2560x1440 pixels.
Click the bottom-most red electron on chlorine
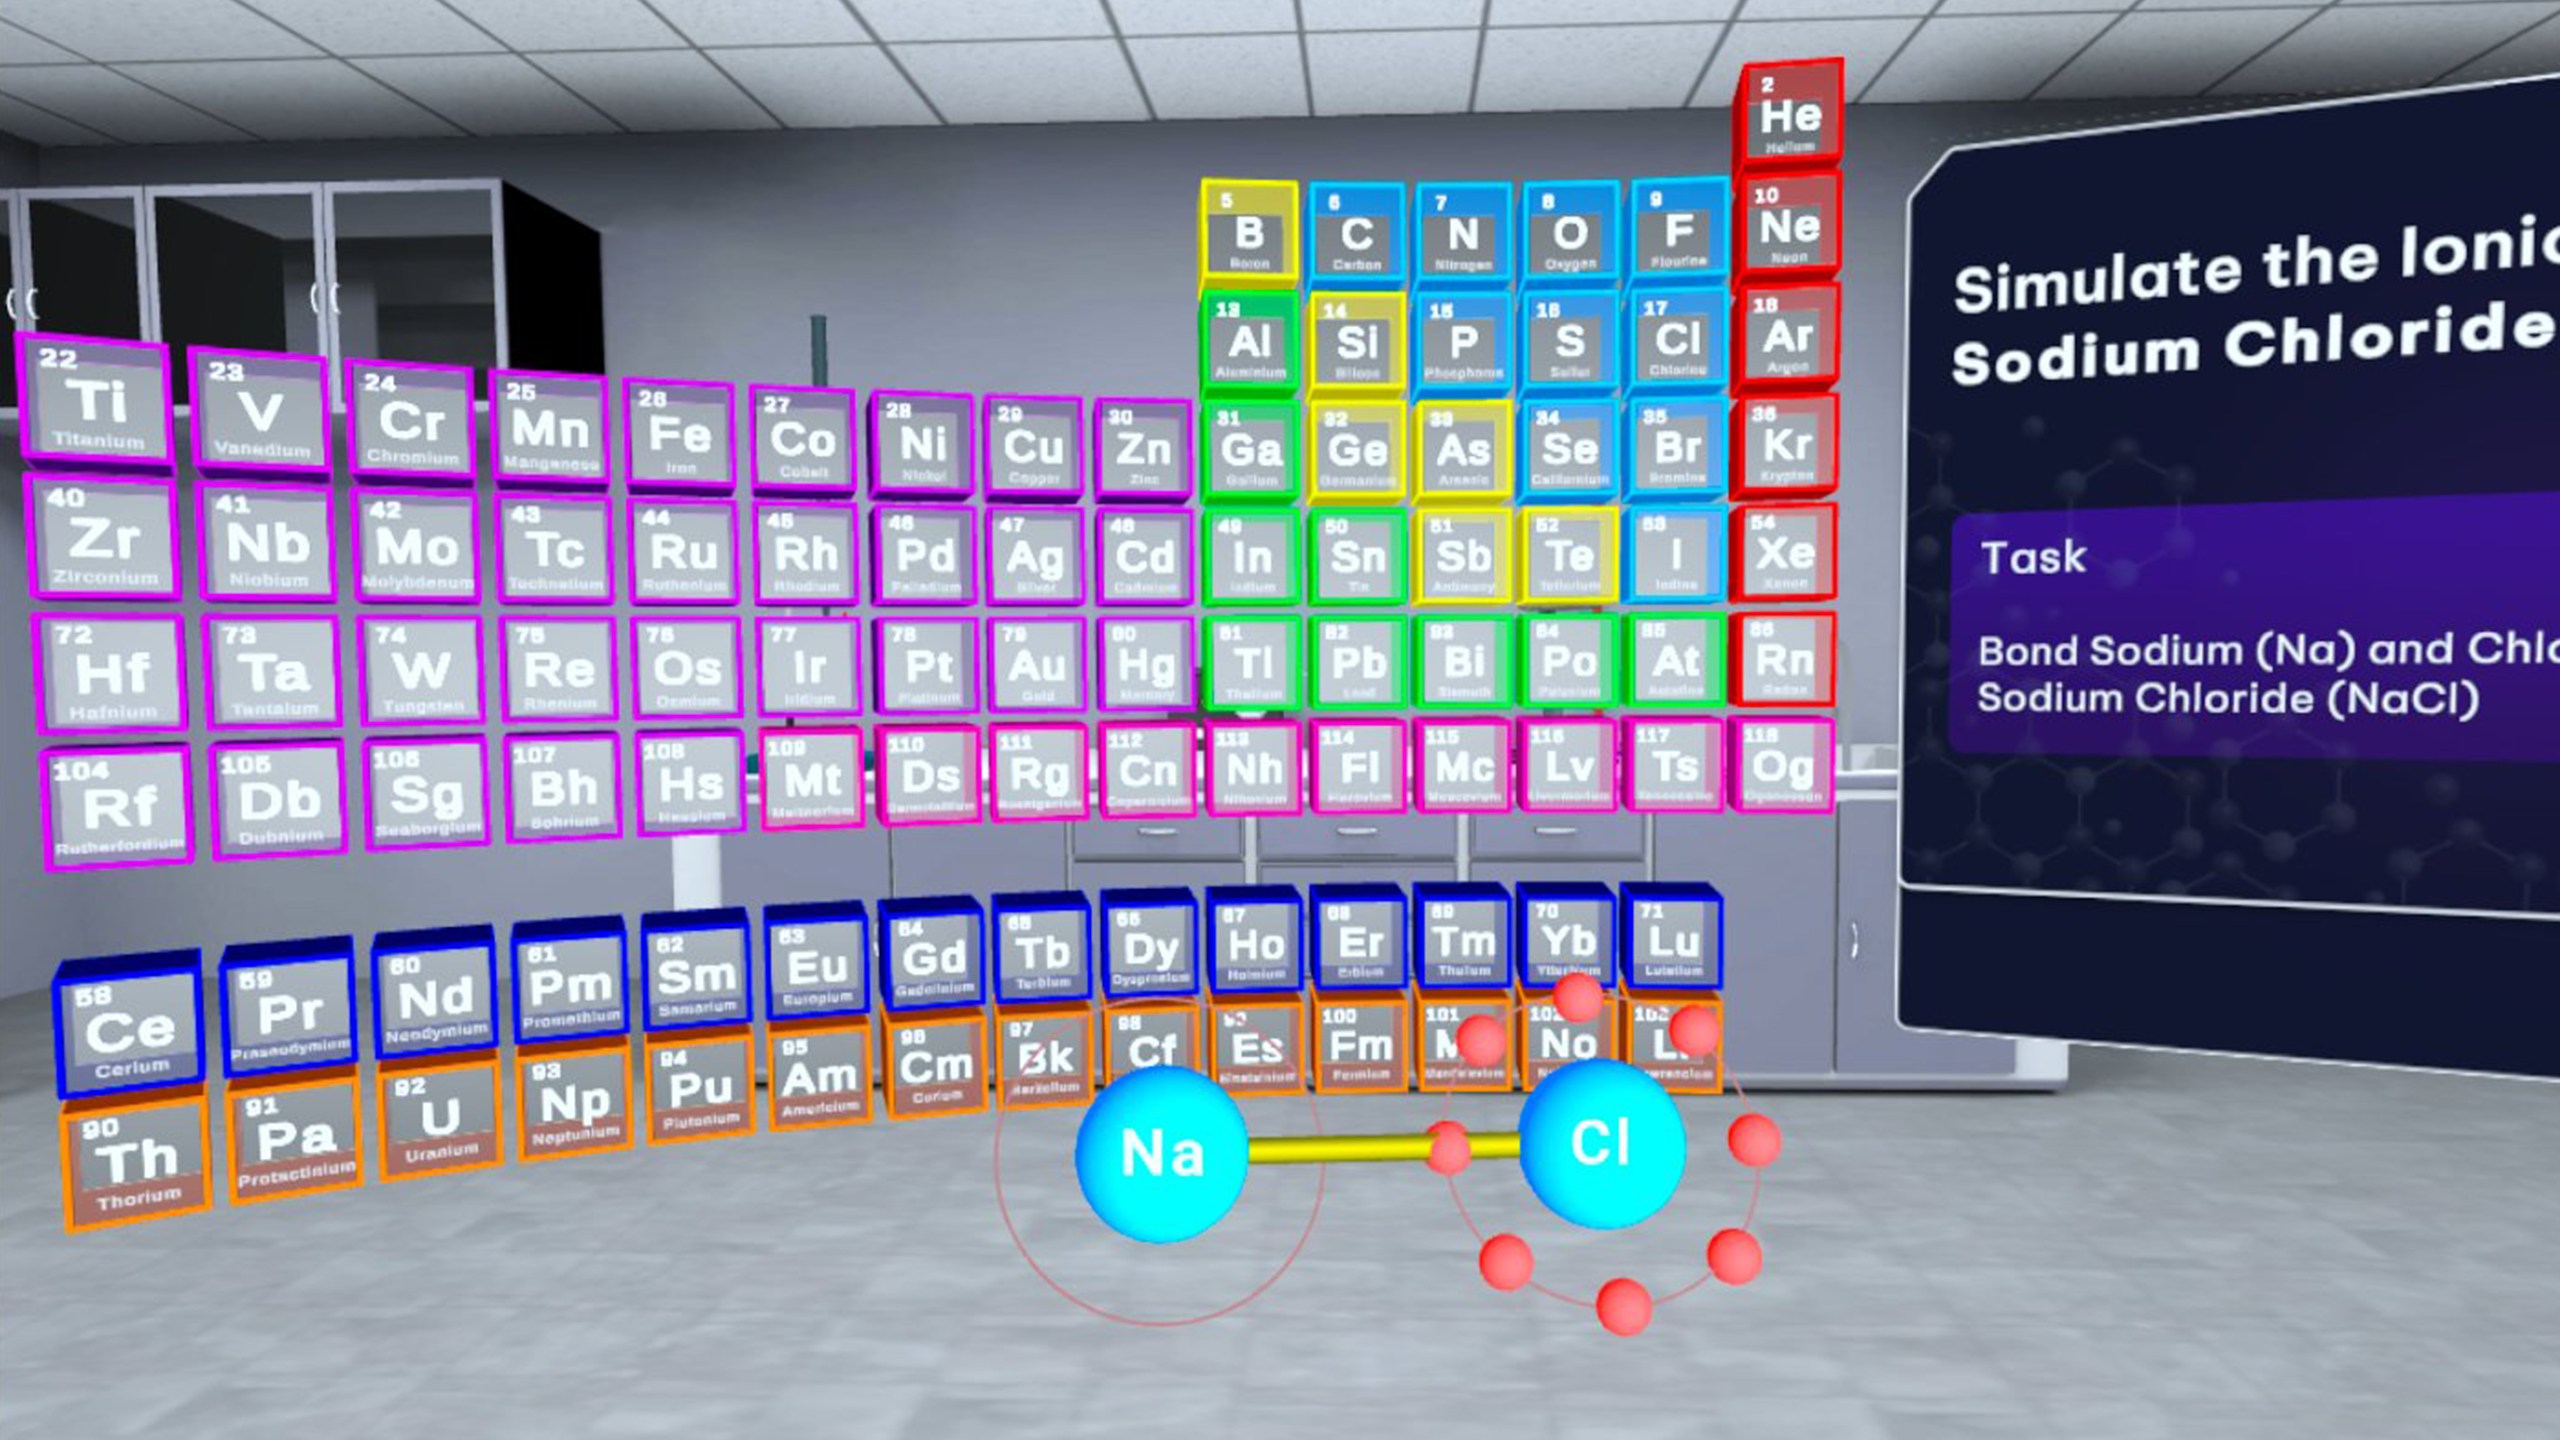click(x=1623, y=1306)
